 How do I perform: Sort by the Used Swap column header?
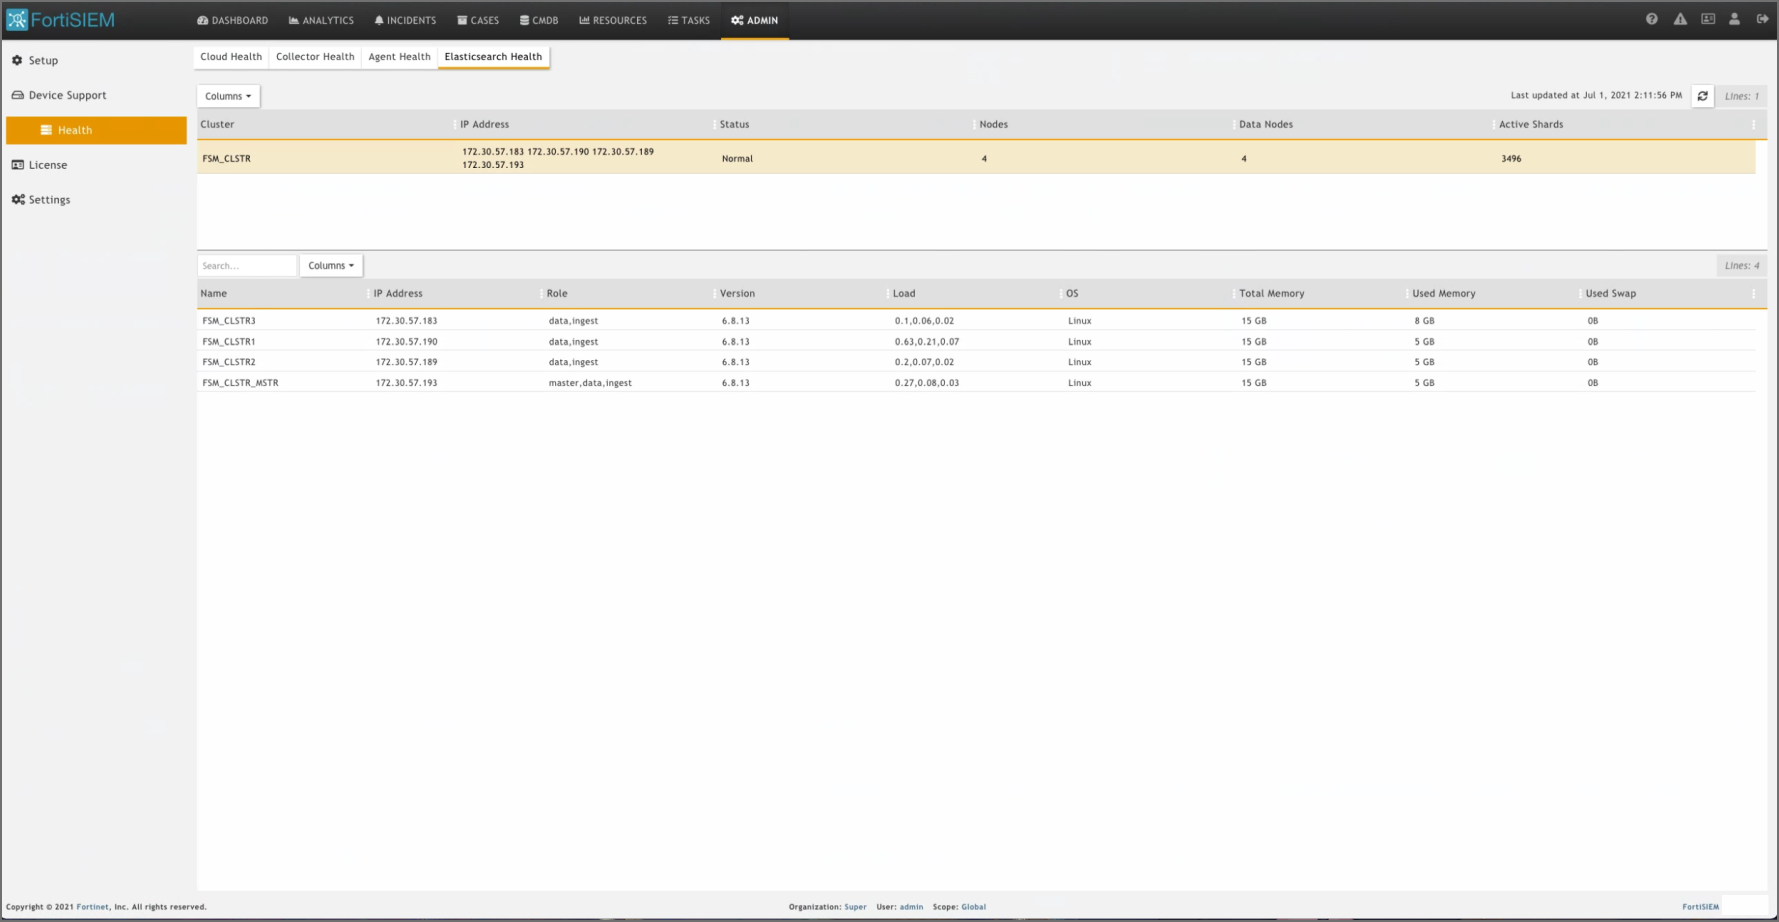point(1610,293)
